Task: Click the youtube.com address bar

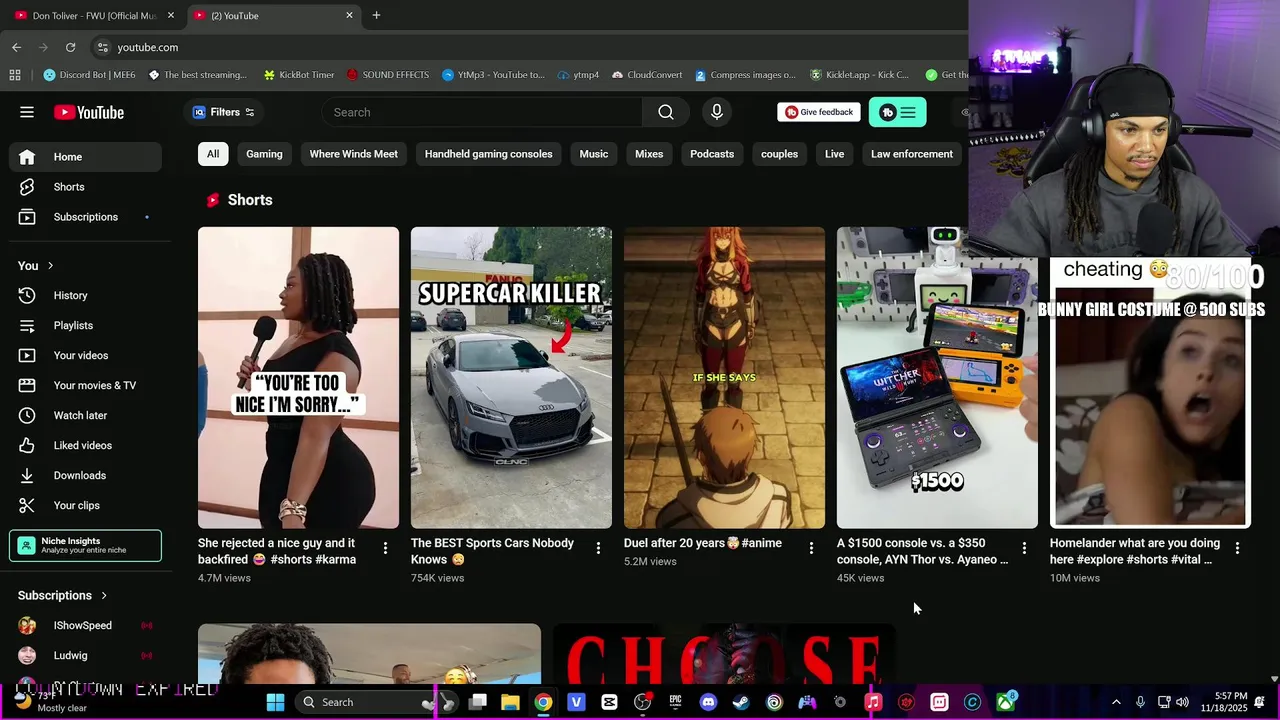Action: (x=530, y=47)
